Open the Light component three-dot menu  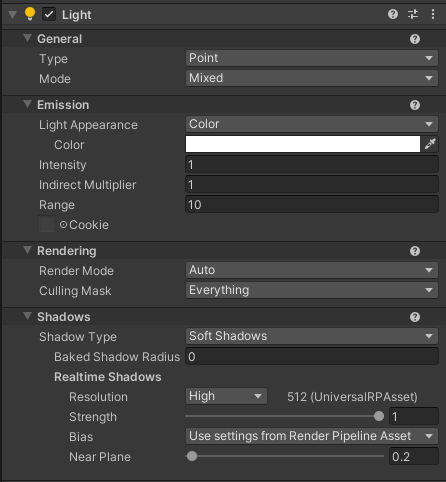point(433,14)
